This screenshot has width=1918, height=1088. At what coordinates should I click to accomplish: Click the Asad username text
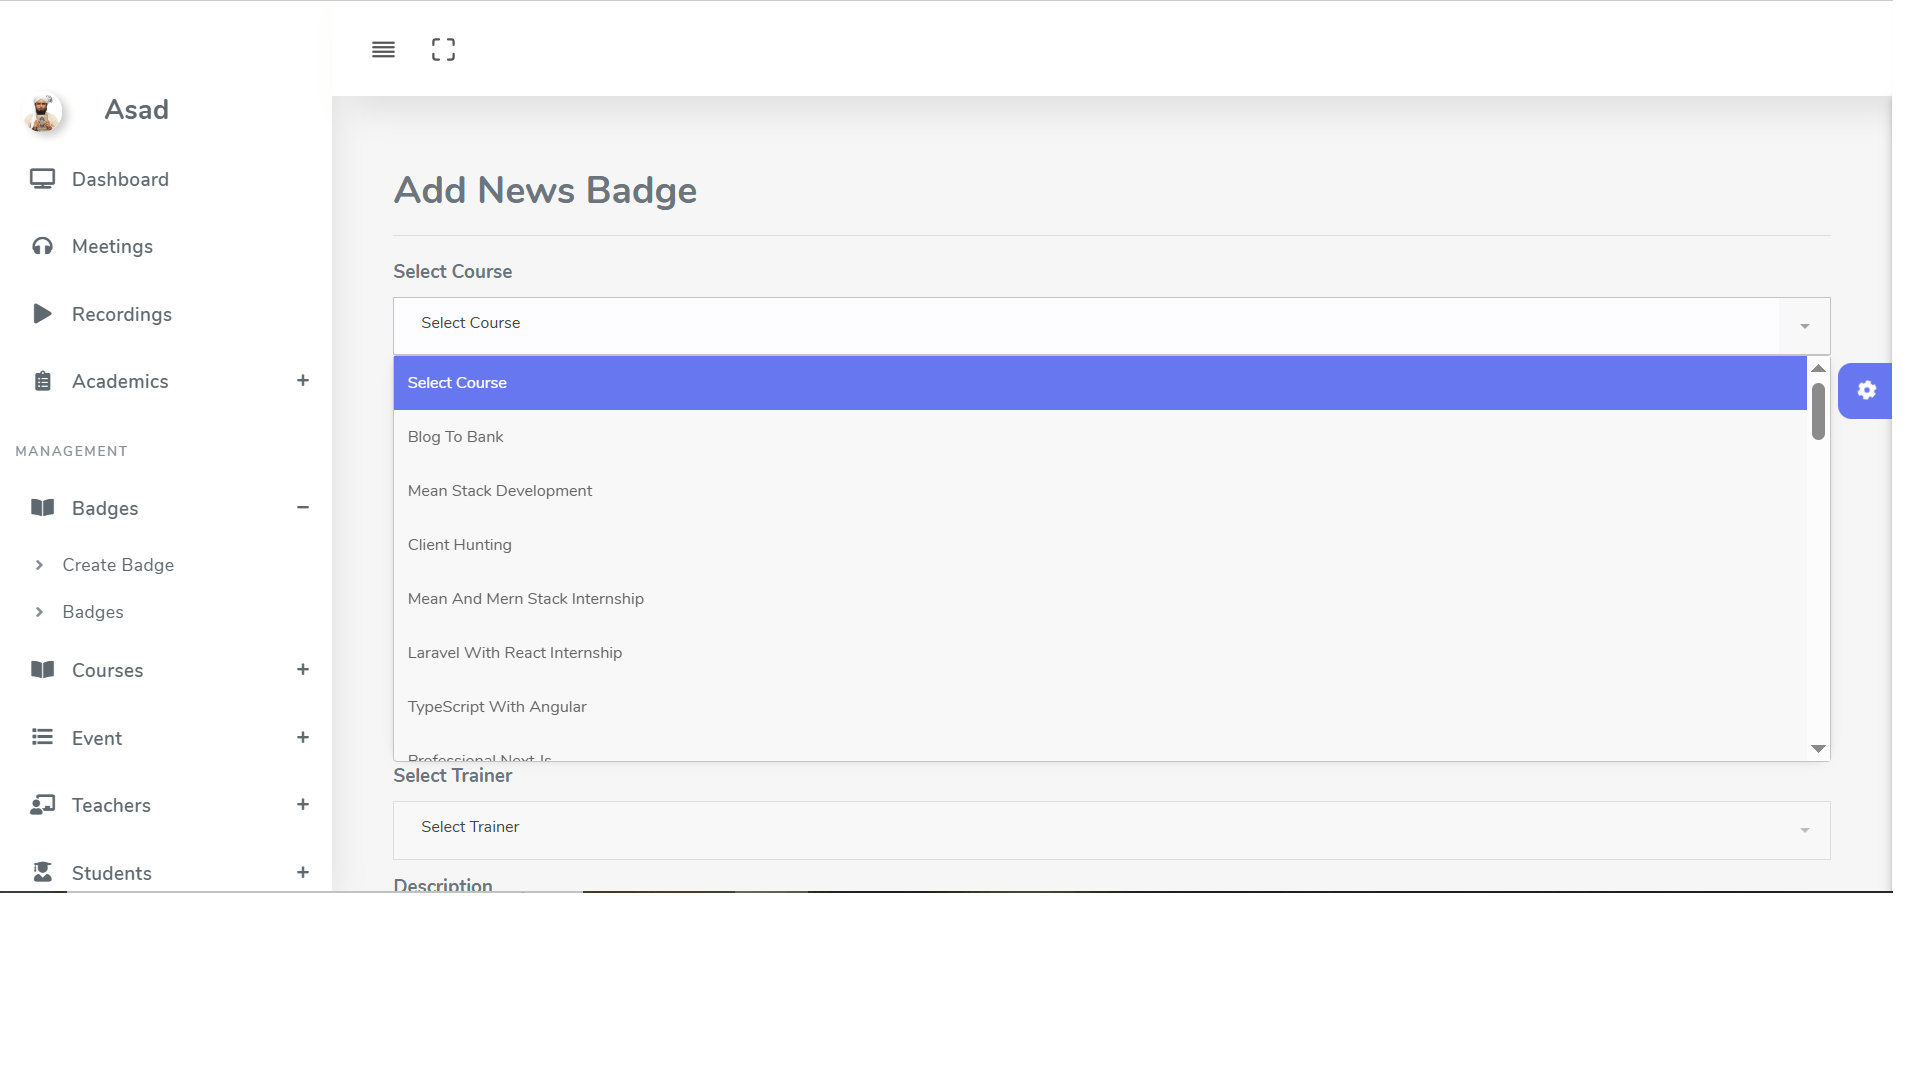[137, 110]
